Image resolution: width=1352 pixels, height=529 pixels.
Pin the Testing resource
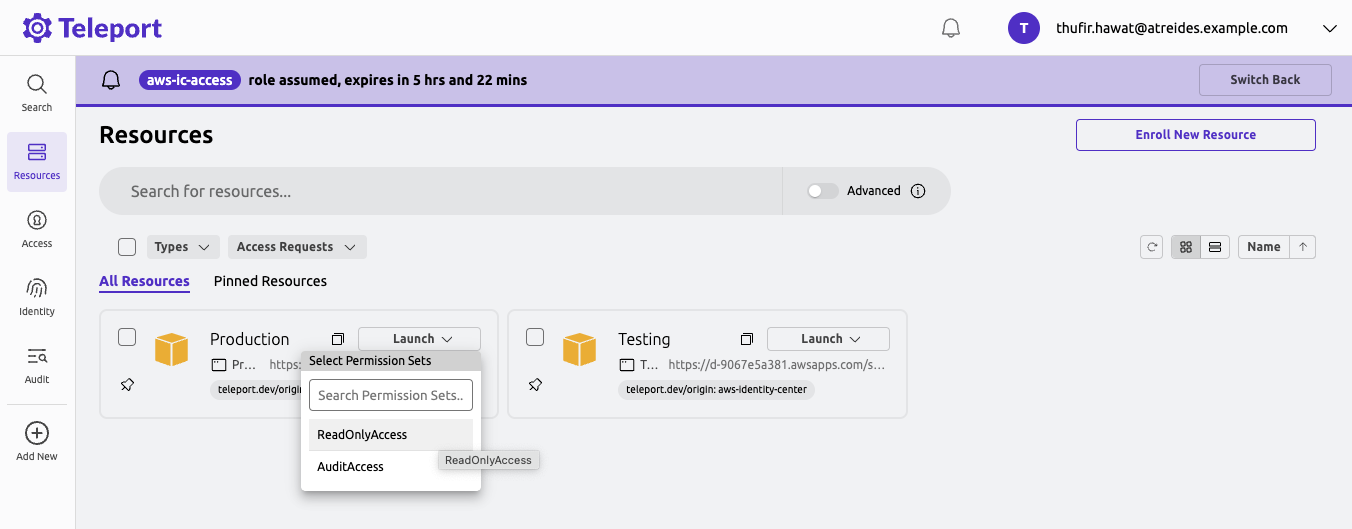point(535,384)
